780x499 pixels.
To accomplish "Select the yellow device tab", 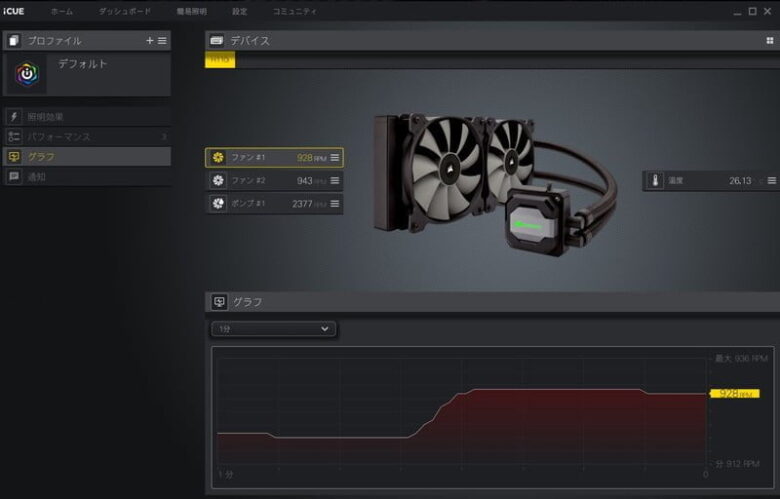I will click(220, 60).
